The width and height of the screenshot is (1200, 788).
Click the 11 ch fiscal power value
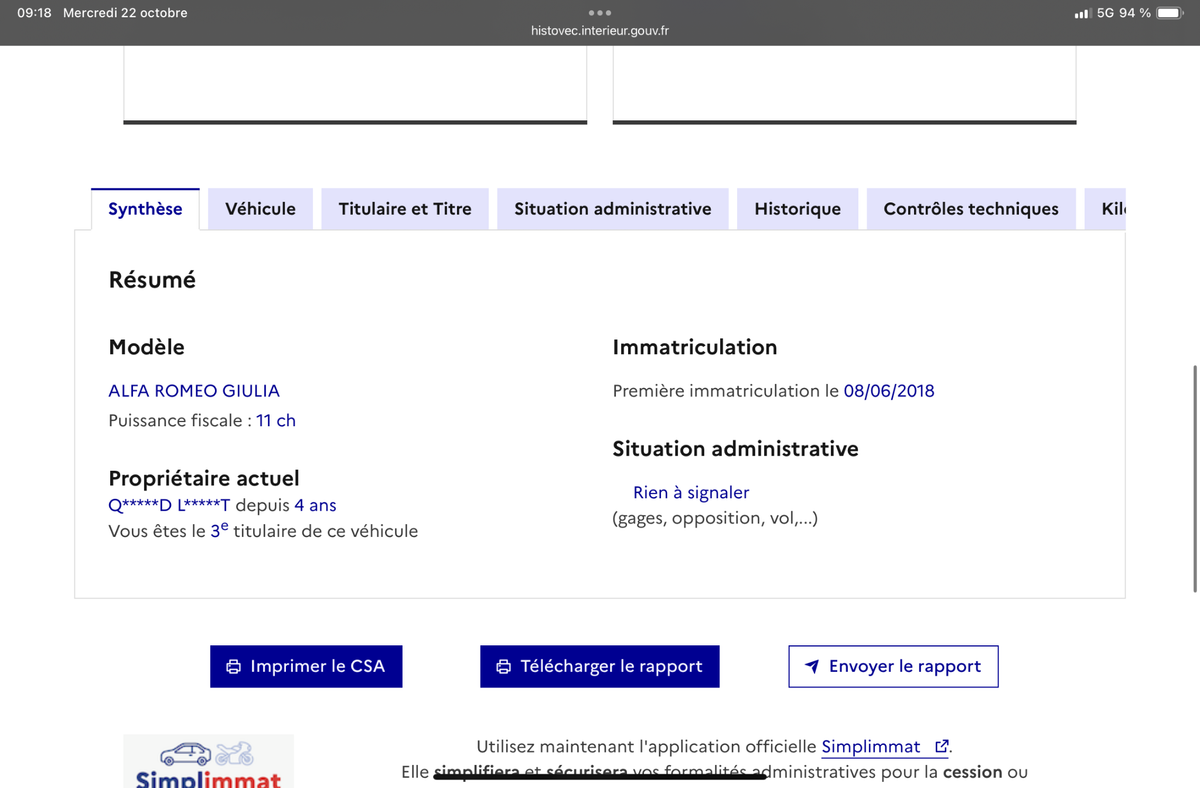pyautogui.click(x=276, y=421)
